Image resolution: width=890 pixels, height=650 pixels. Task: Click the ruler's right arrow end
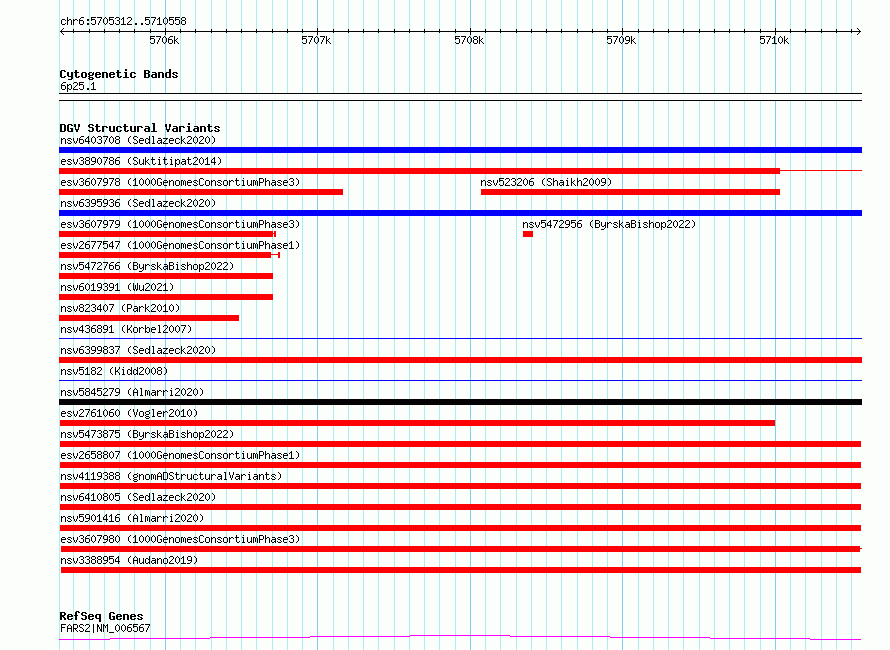[858, 32]
